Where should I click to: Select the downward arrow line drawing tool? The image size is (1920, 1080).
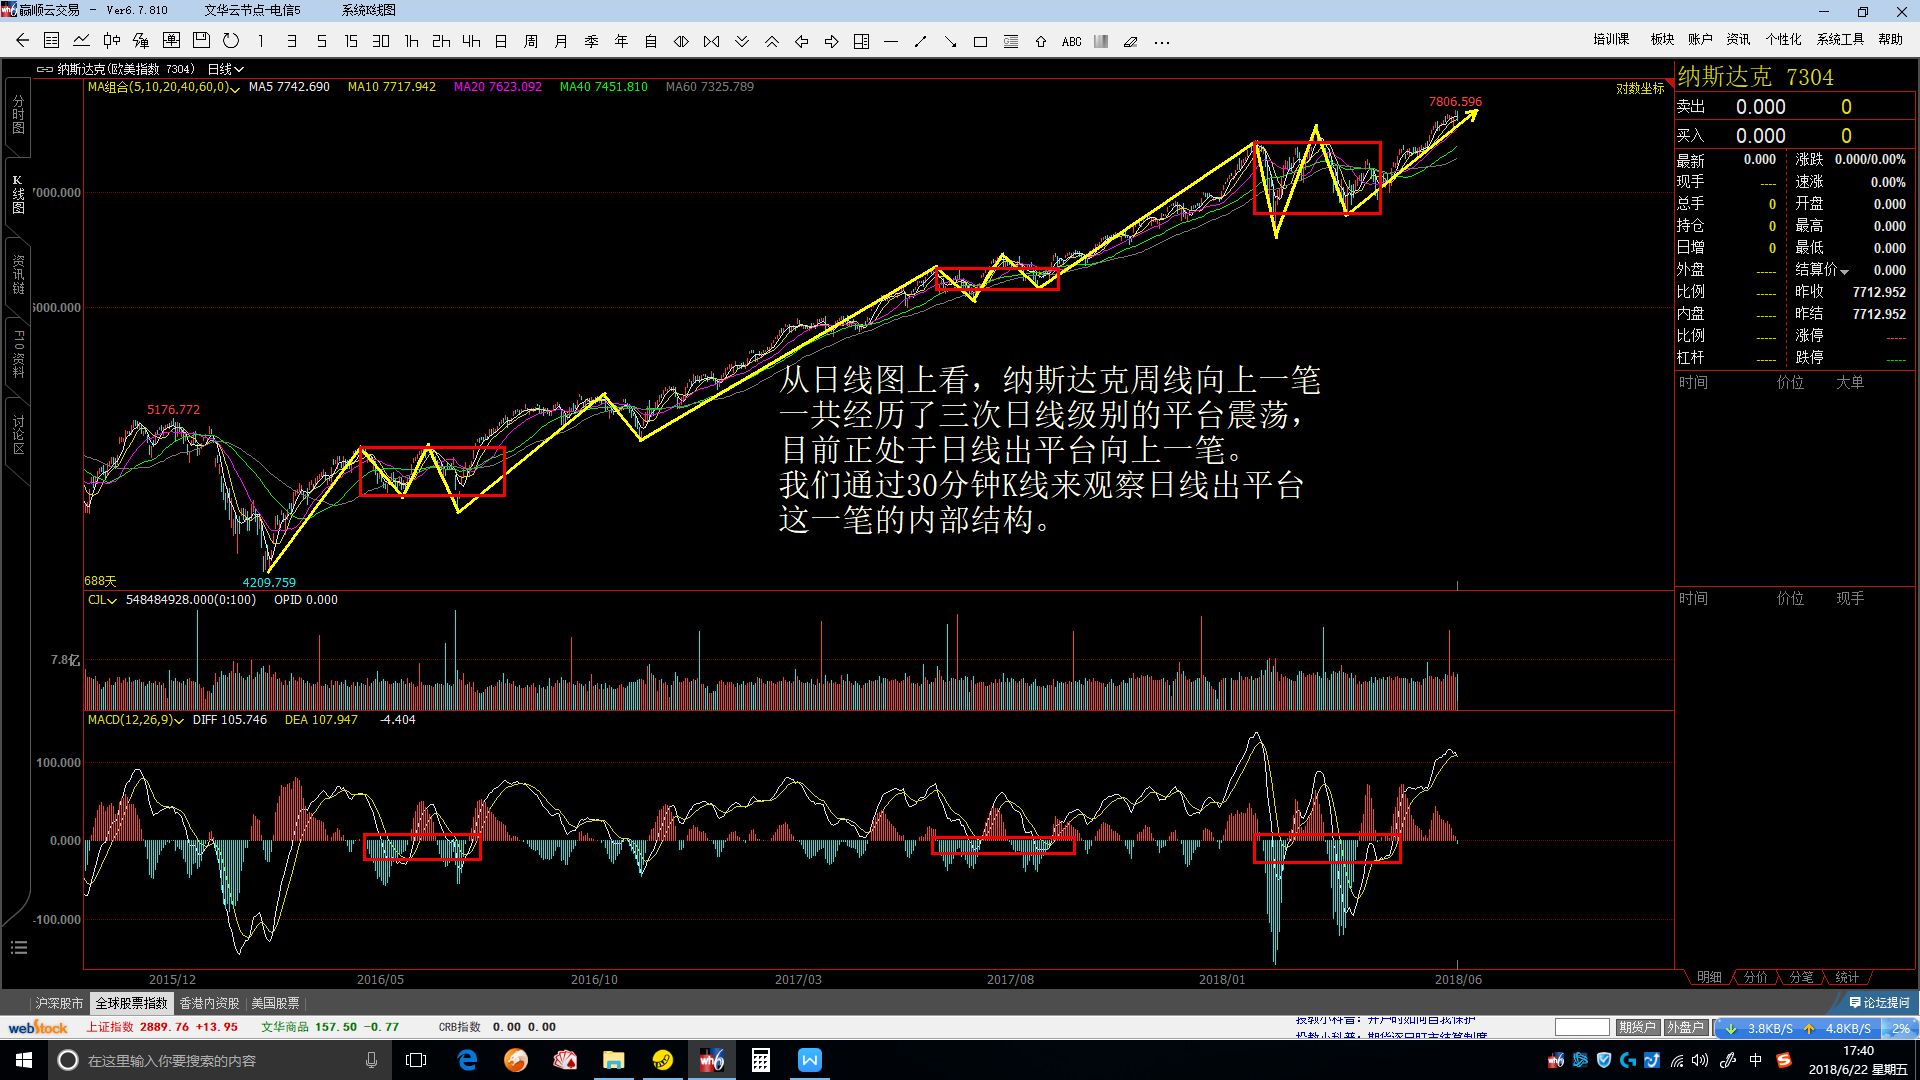(x=951, y=41)
